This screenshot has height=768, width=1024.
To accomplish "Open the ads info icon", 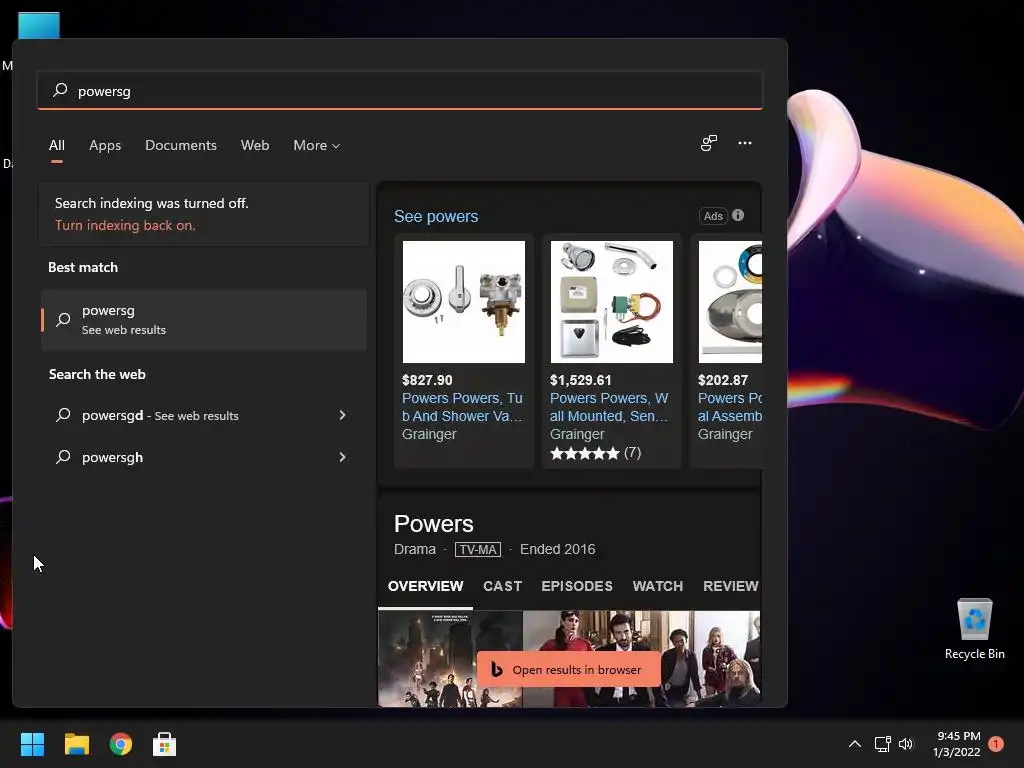I will [738, 216].
